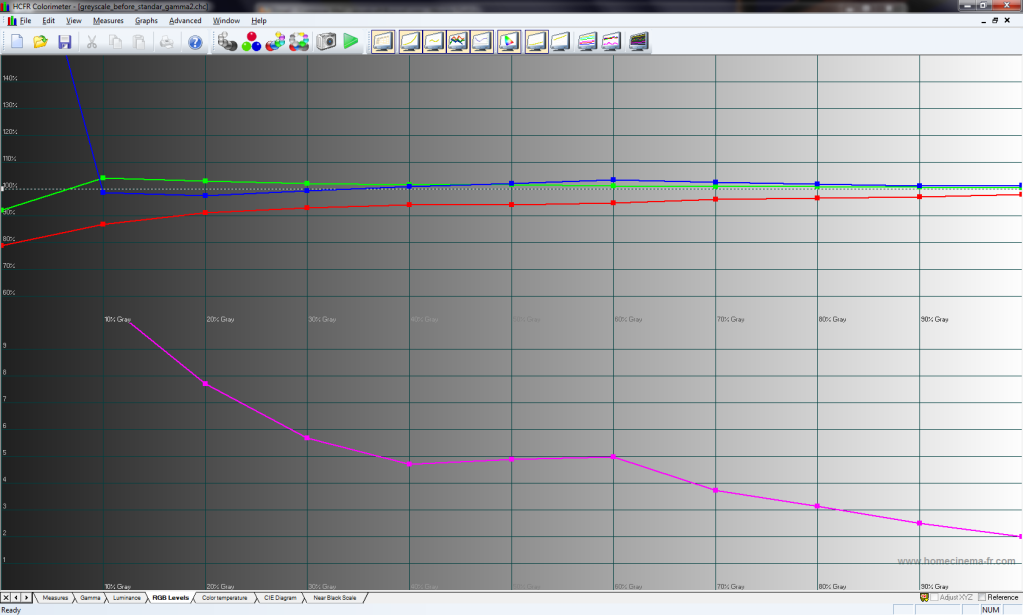Click the sensor camera icon
The width and height of the screenshot is (1023, 615).
[x=326, y=42]
